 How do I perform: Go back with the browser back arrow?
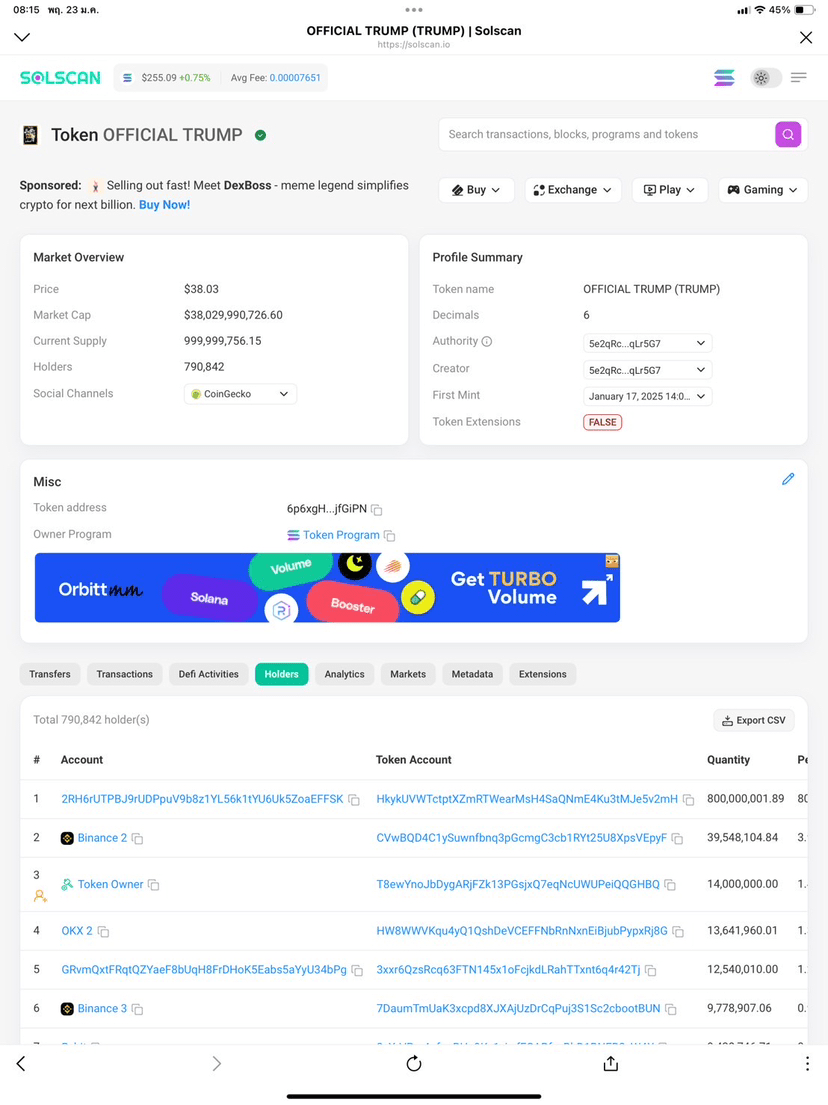pyautogui.click(x=21, y=1063)
